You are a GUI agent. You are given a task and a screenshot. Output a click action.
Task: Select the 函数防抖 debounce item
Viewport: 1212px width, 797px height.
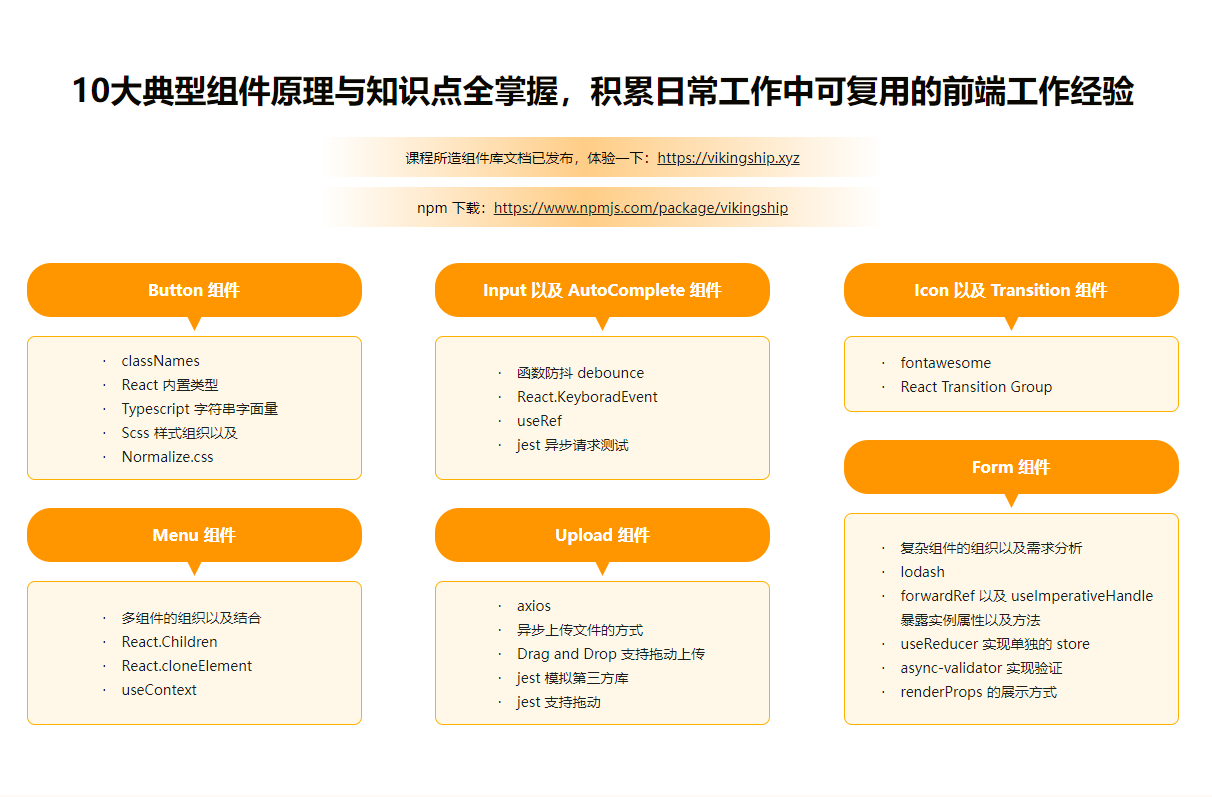click(x=580, y=373)
